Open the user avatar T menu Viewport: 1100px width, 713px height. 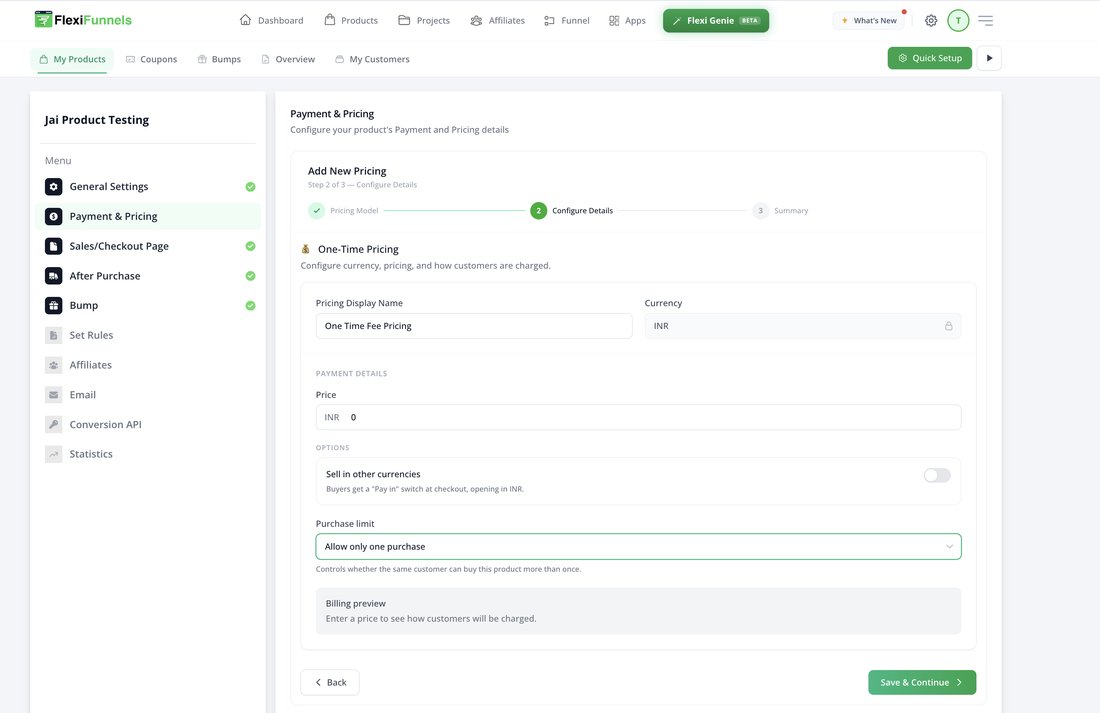(x=958, y=20)
